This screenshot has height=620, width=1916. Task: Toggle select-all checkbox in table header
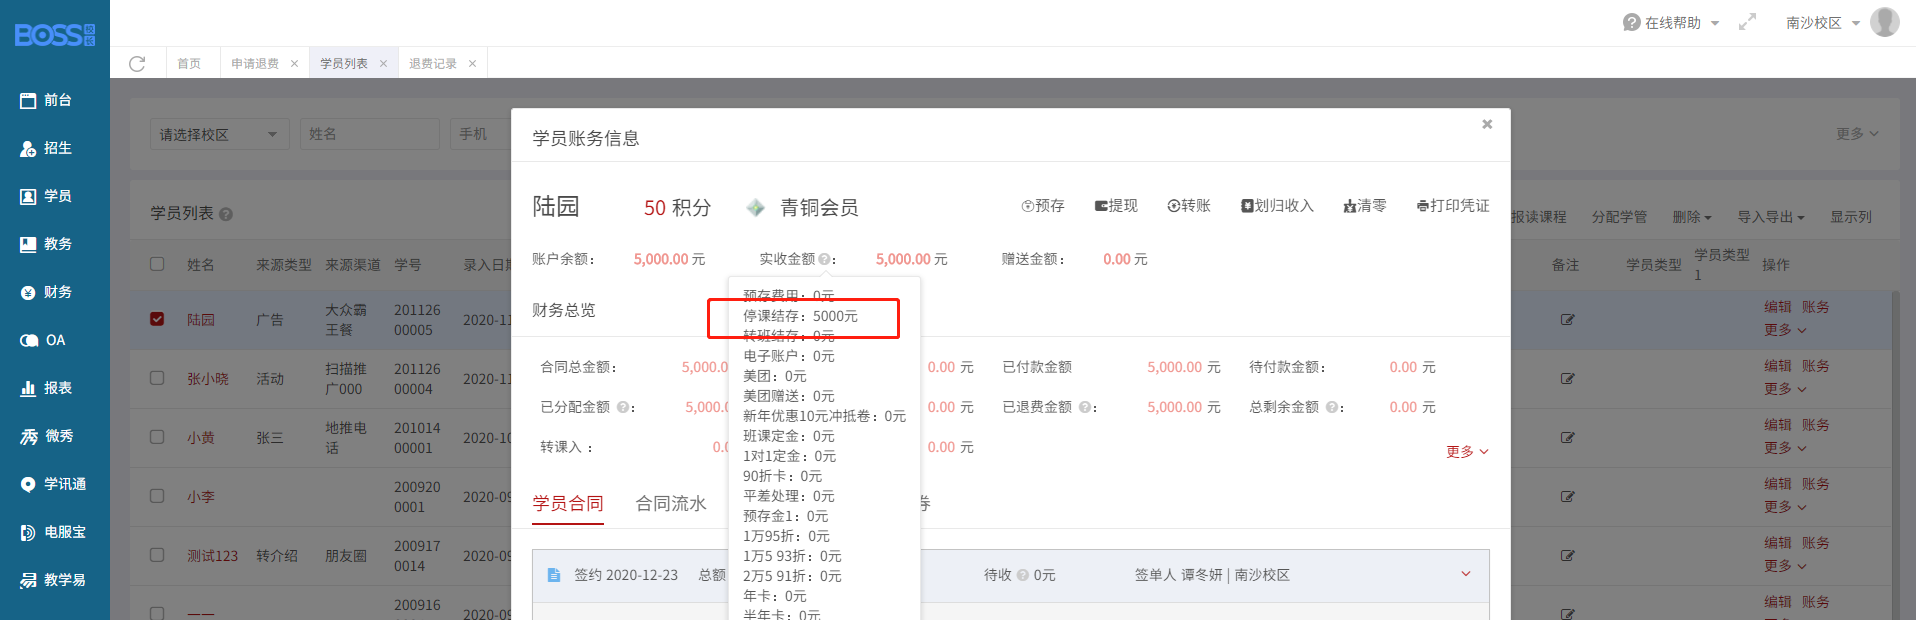pyautogui.click(x=157, y=264)
